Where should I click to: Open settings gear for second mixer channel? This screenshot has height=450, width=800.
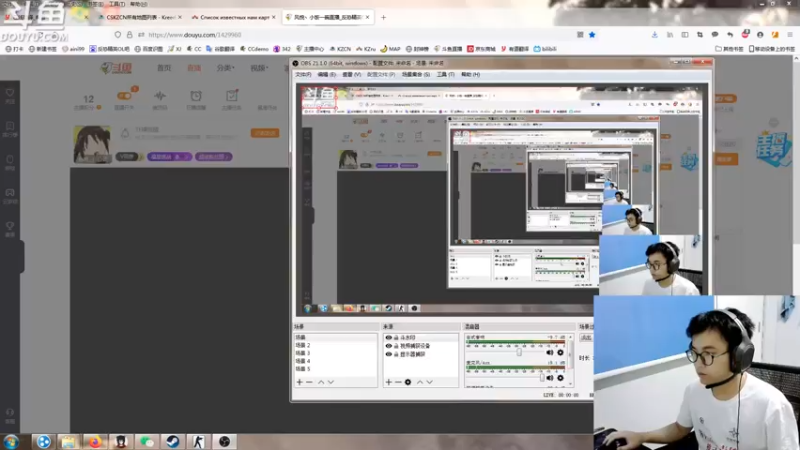[560, 378]
